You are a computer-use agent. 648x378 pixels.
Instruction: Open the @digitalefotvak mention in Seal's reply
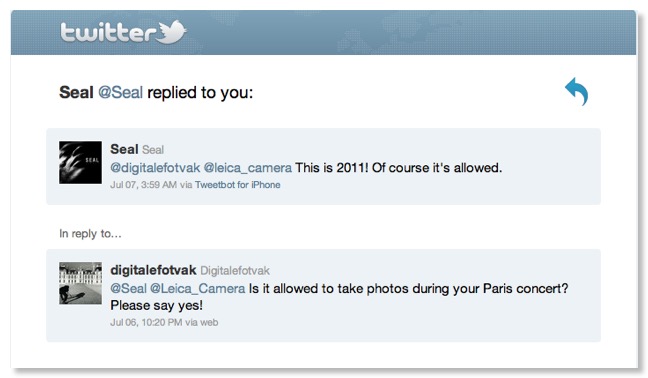[155, 168]
